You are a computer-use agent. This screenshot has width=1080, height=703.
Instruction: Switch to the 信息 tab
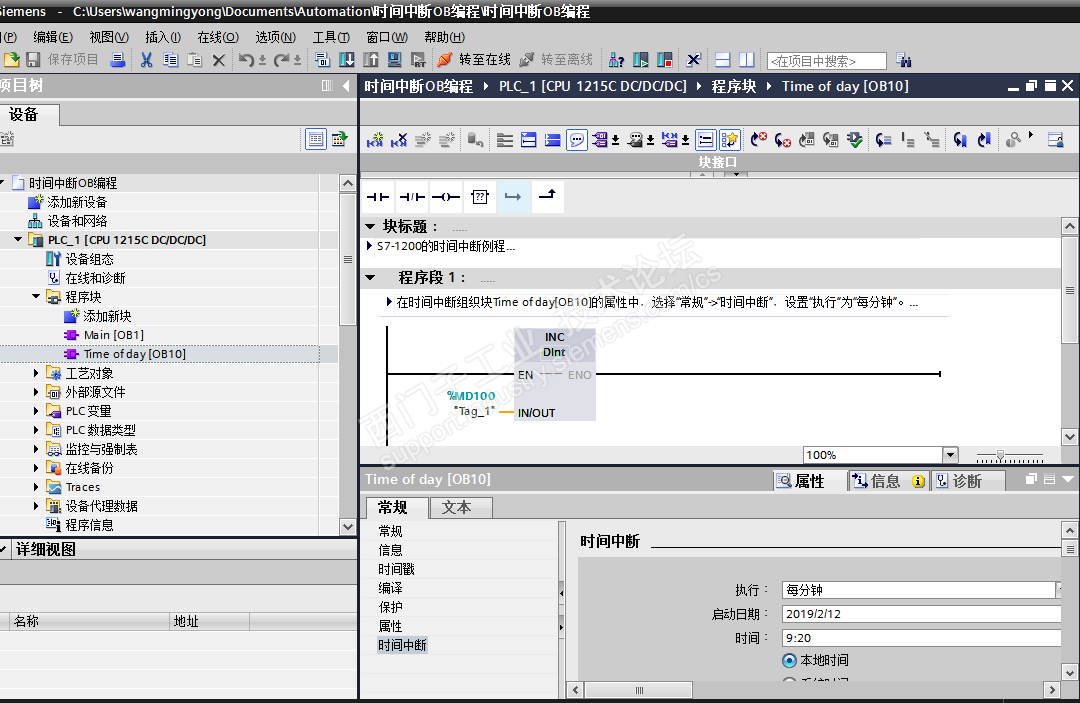[887, 481]
